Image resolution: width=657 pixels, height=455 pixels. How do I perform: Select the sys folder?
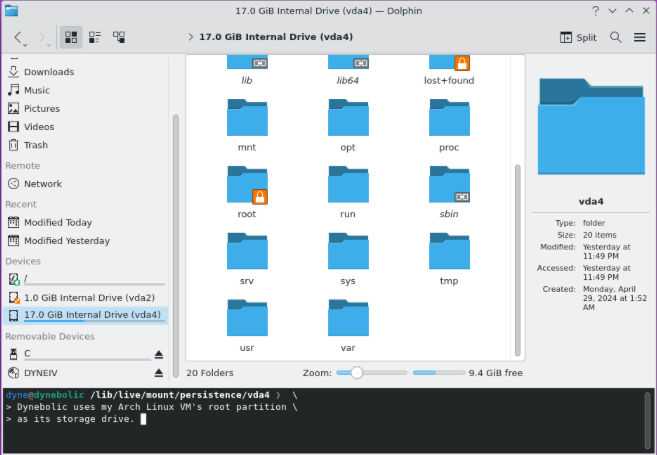click(348, 259)
